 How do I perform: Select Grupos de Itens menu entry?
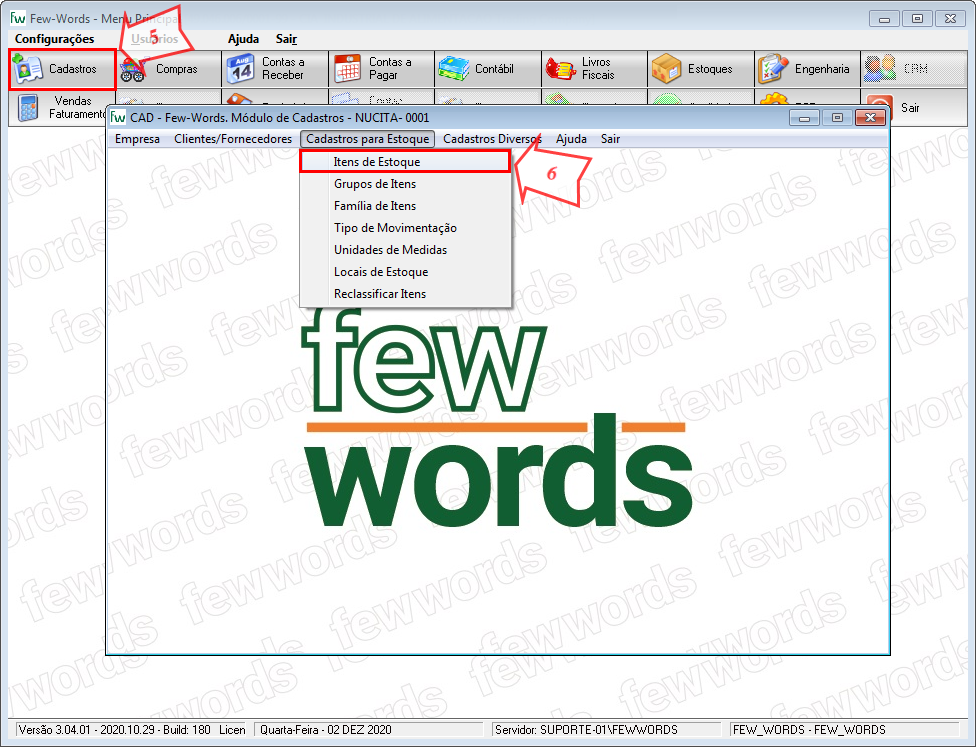pyautogui.click(x=405, y=184)
